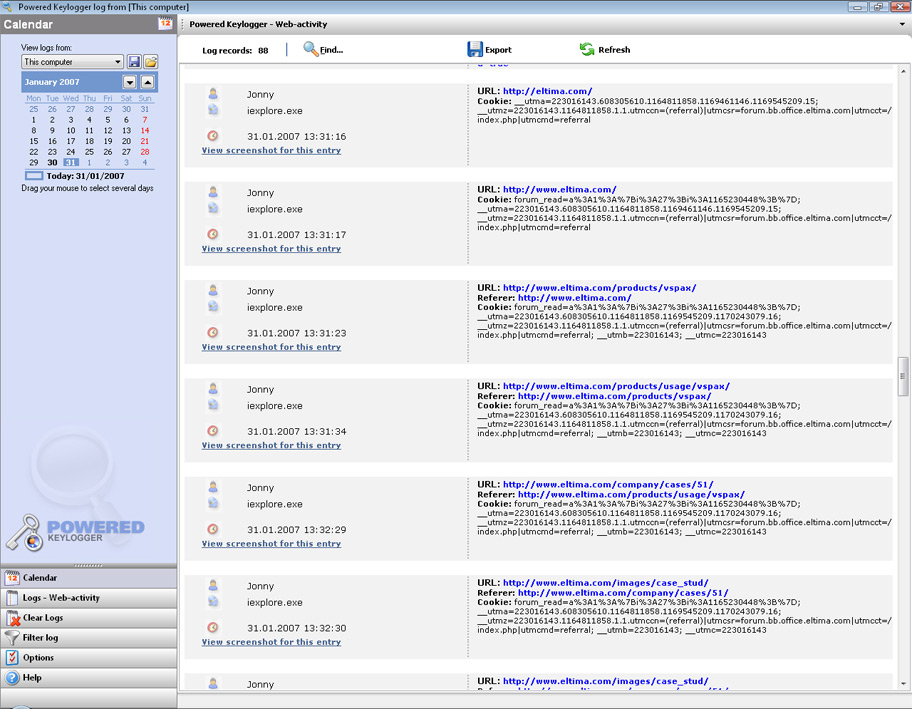The height and width of the screenshot is (709, 912).
Task: Click the Clear Logs icon
Action: pos(13,618)
